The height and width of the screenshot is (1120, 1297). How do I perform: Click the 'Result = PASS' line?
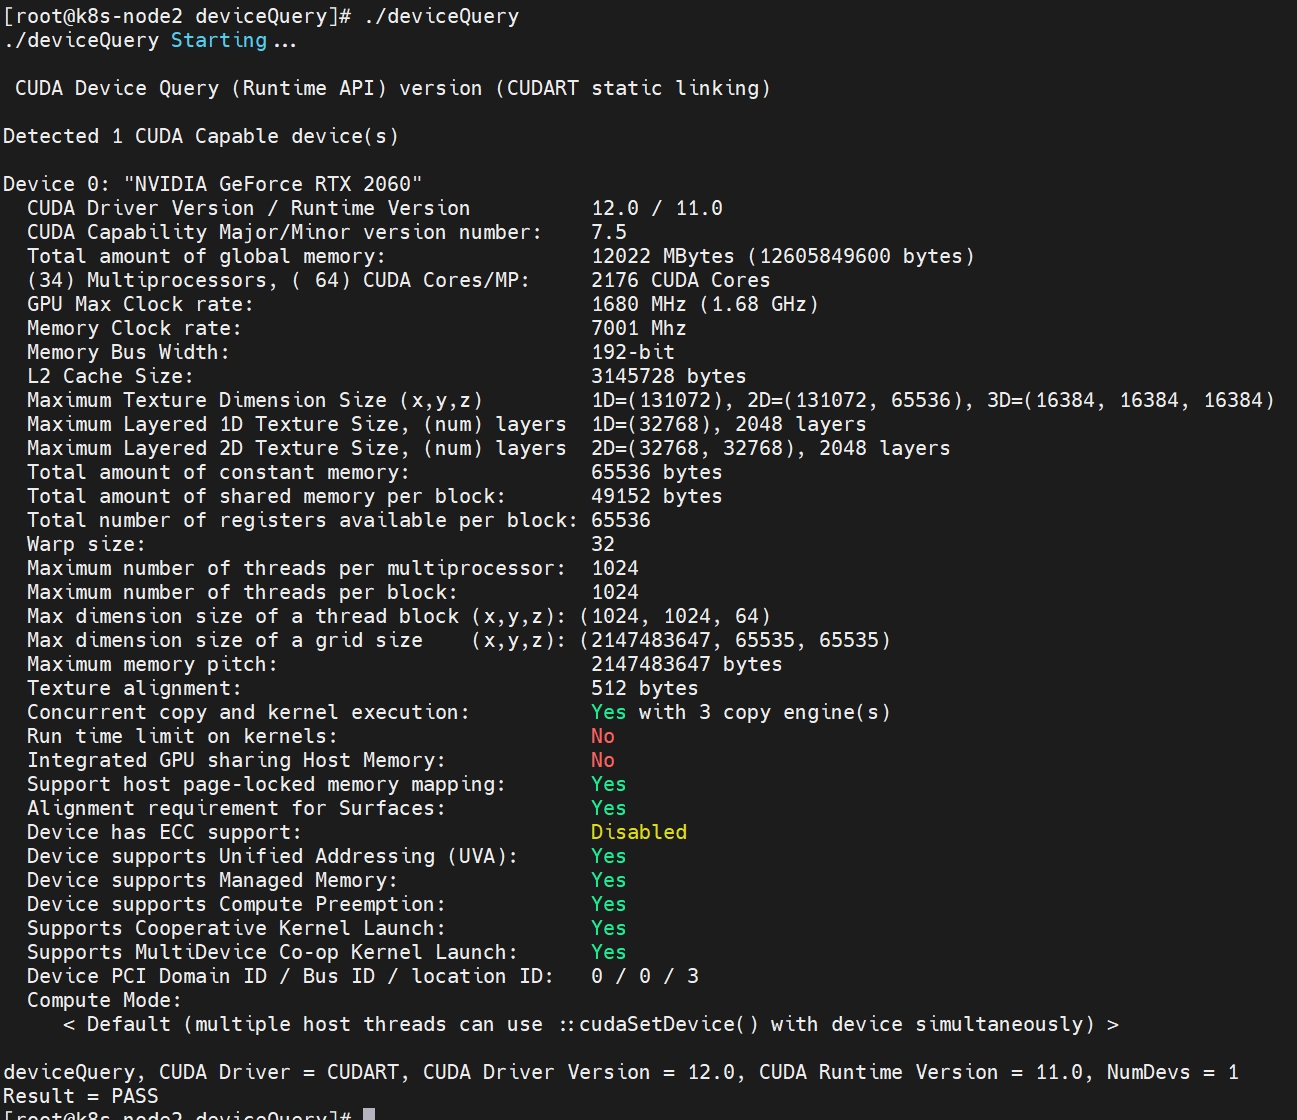pyautogui.click(x=80, y=1096)
